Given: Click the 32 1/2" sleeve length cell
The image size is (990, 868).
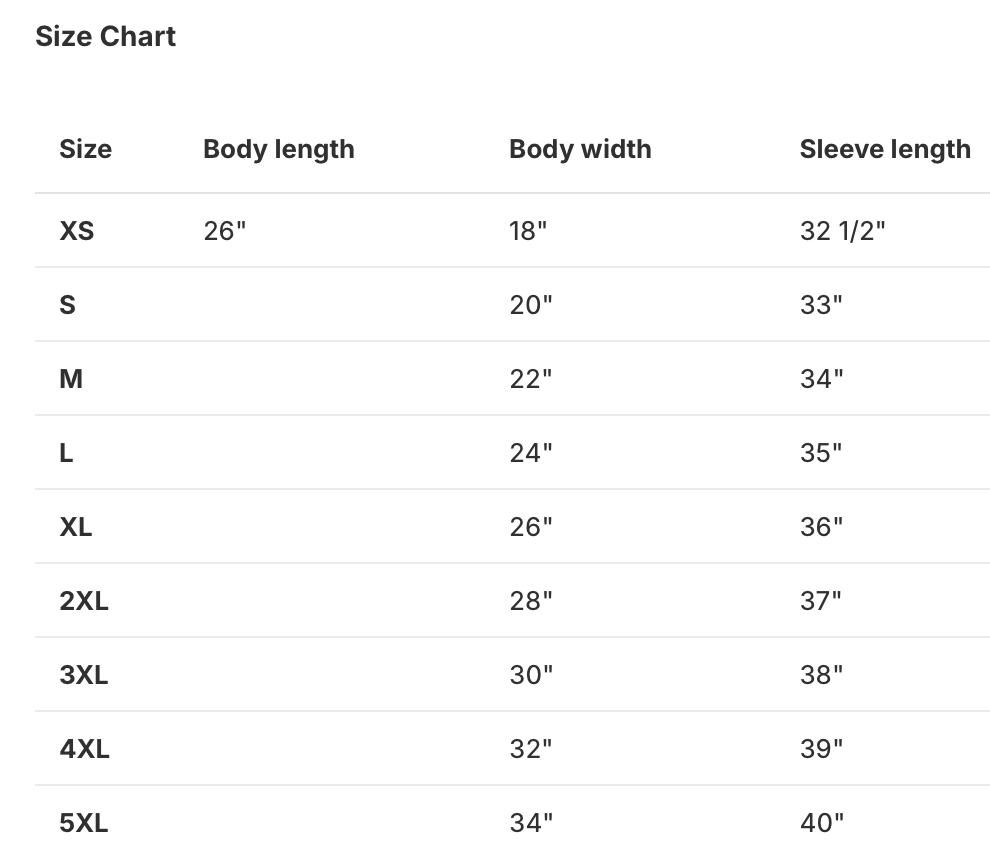Looking at the screenshot, I should 842,231.
